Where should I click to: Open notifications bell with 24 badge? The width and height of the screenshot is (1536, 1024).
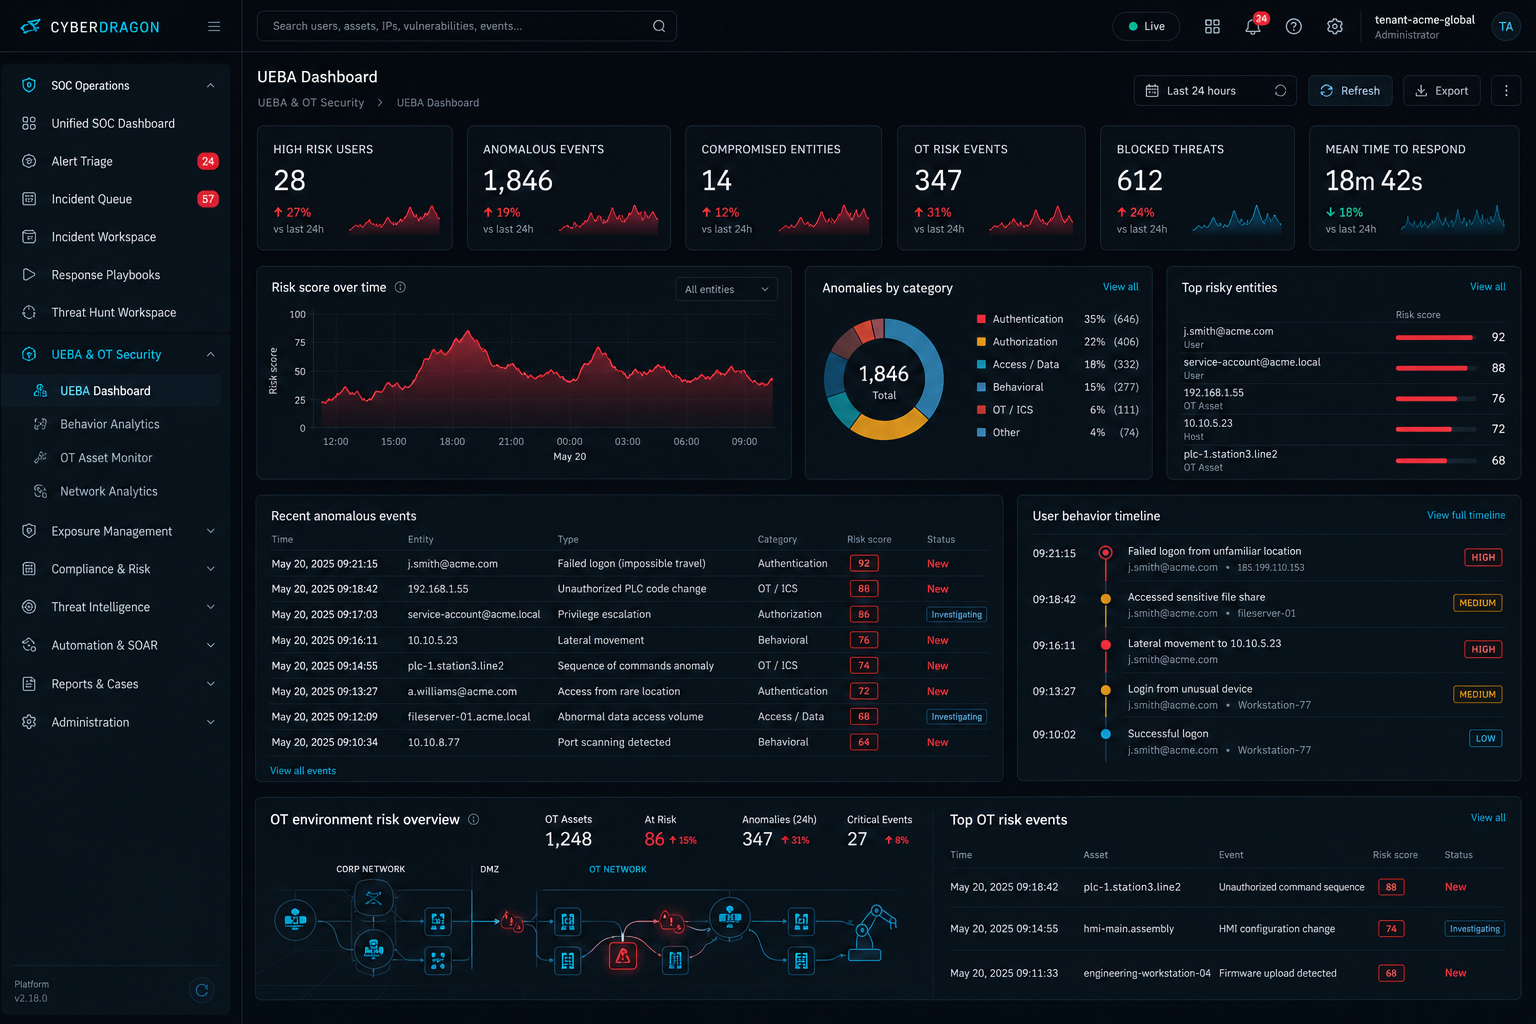(1253, 27)
